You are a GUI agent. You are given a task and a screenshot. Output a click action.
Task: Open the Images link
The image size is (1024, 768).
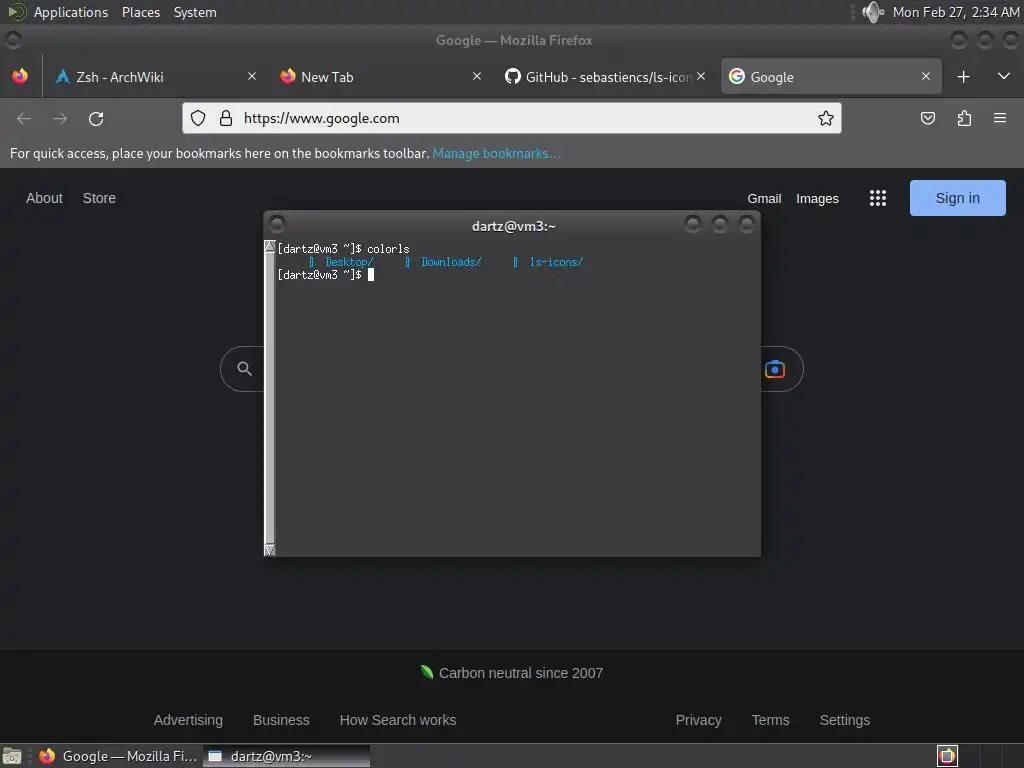pyautogui.click(x=817, y=199)
